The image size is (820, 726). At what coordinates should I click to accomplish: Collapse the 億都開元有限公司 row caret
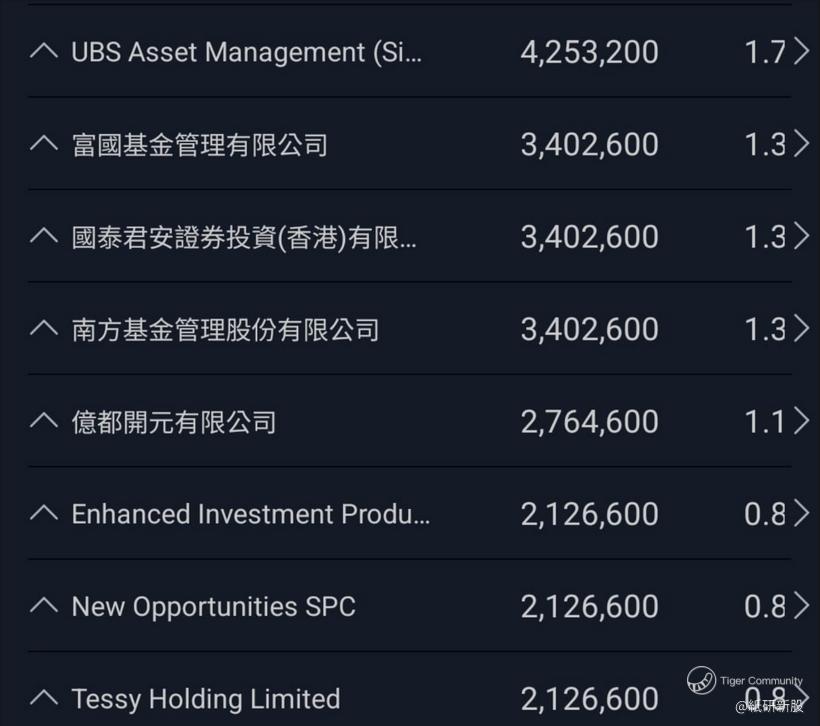tap(44, 421)
